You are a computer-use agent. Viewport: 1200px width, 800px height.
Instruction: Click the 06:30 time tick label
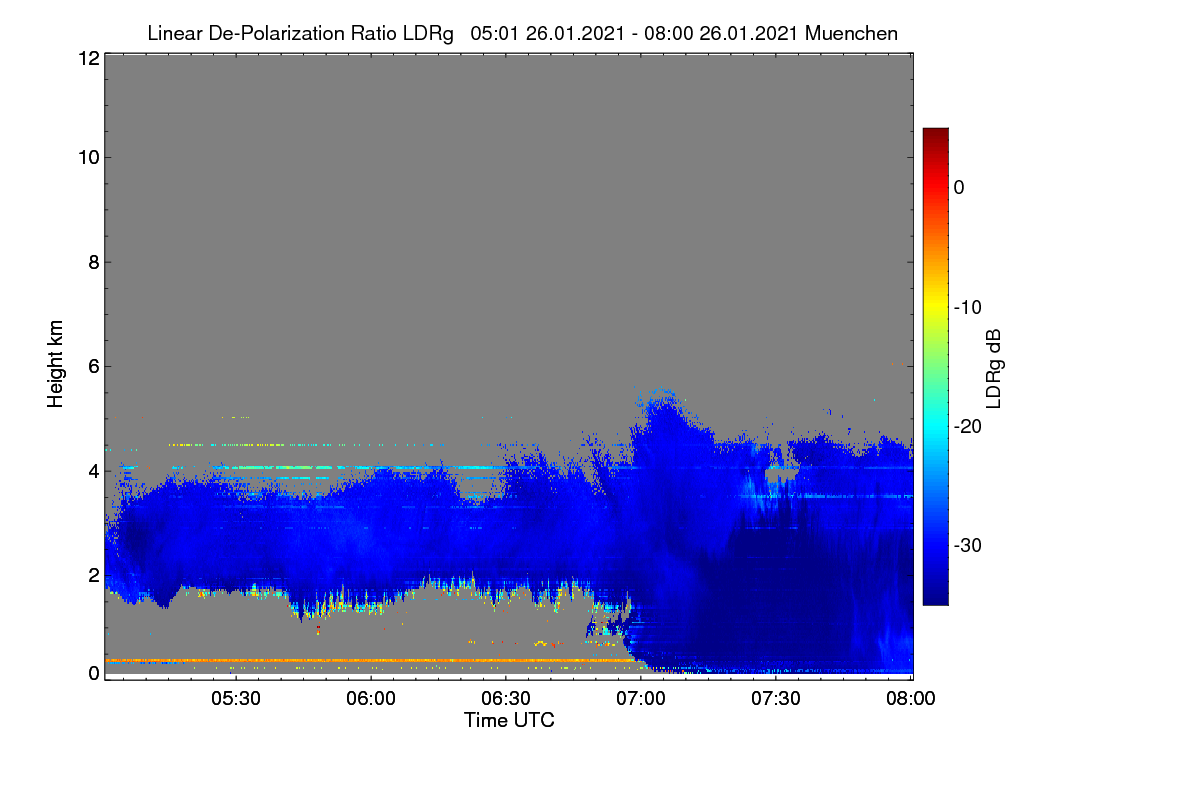point(506,698)
